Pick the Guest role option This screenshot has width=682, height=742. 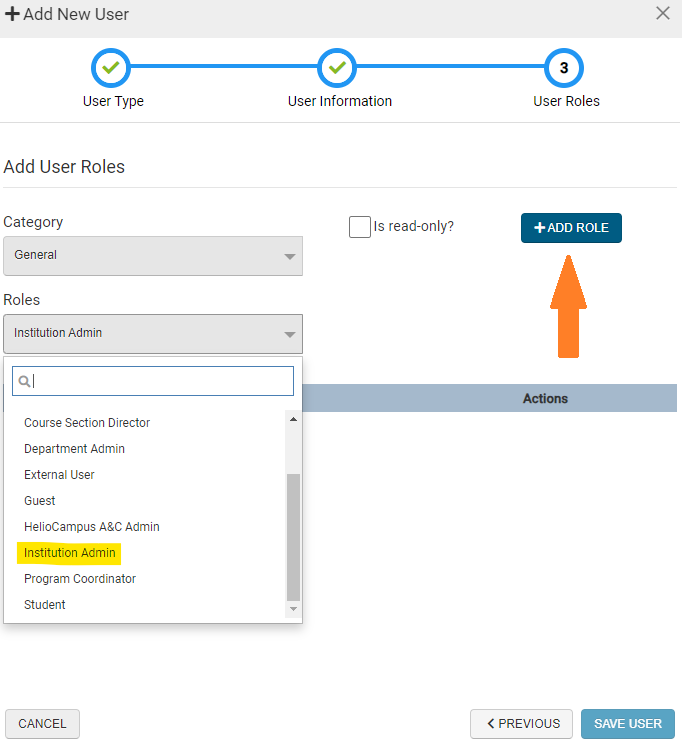coord(40,501)
